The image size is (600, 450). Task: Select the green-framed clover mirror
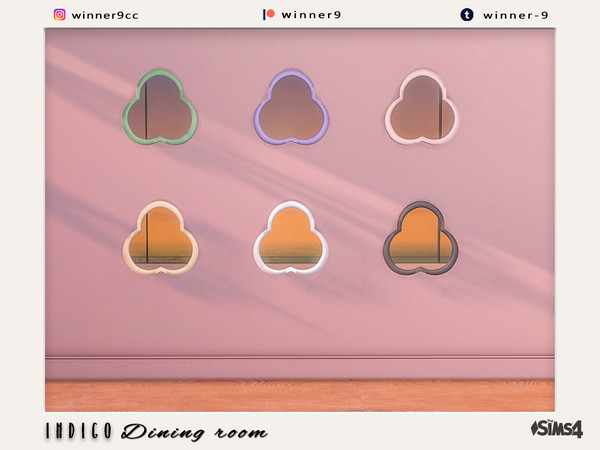160,107
